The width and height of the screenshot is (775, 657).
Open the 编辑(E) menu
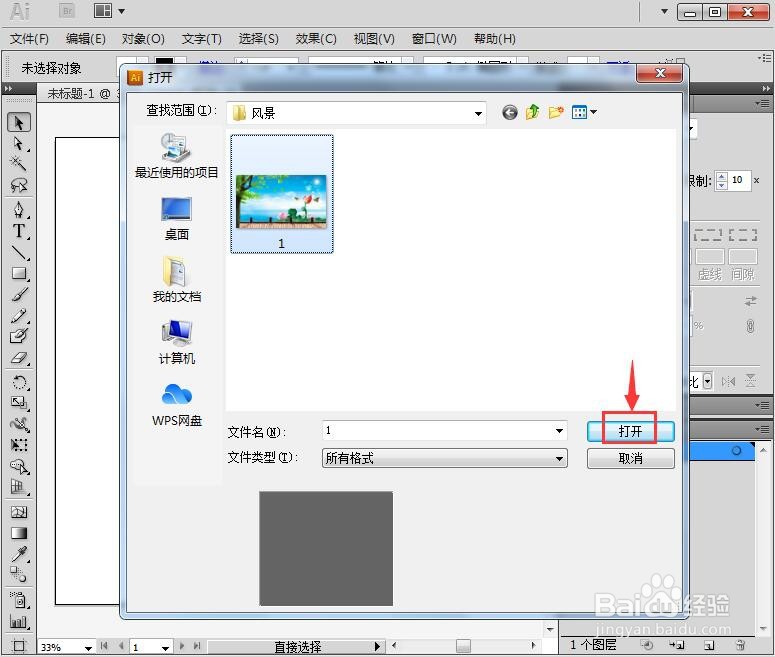point(86,39)
